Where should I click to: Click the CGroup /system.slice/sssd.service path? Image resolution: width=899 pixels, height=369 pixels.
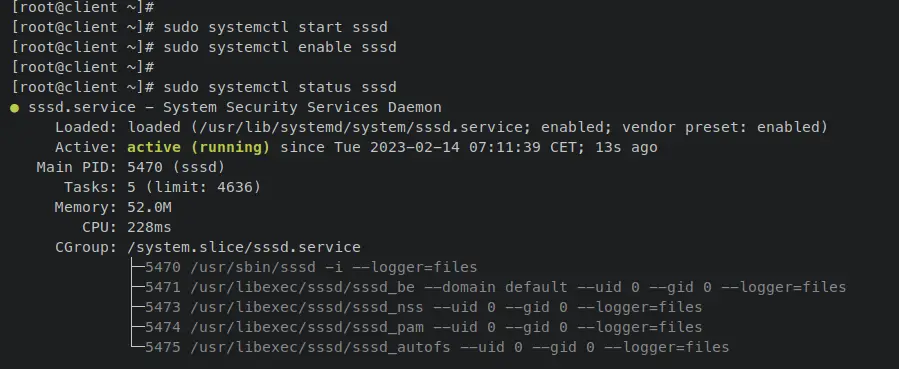244,248
